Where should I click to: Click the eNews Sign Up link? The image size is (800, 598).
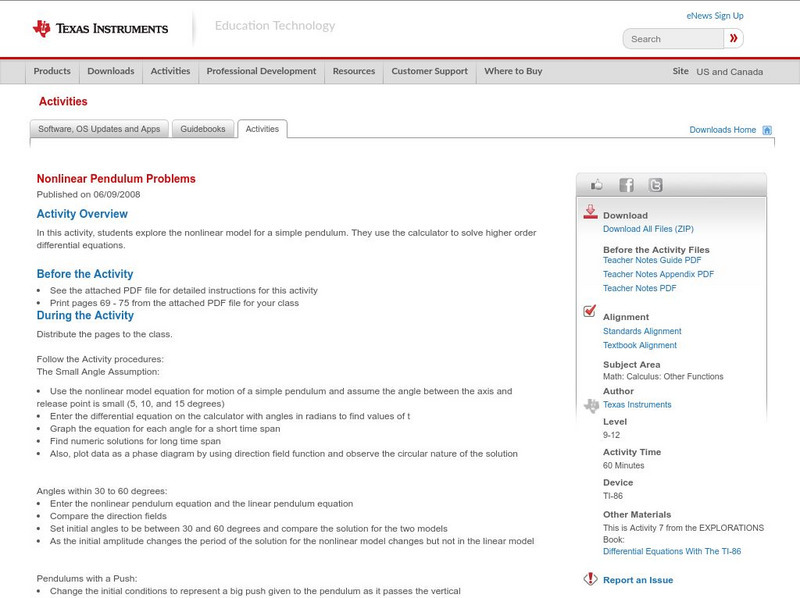pos(715,16)
